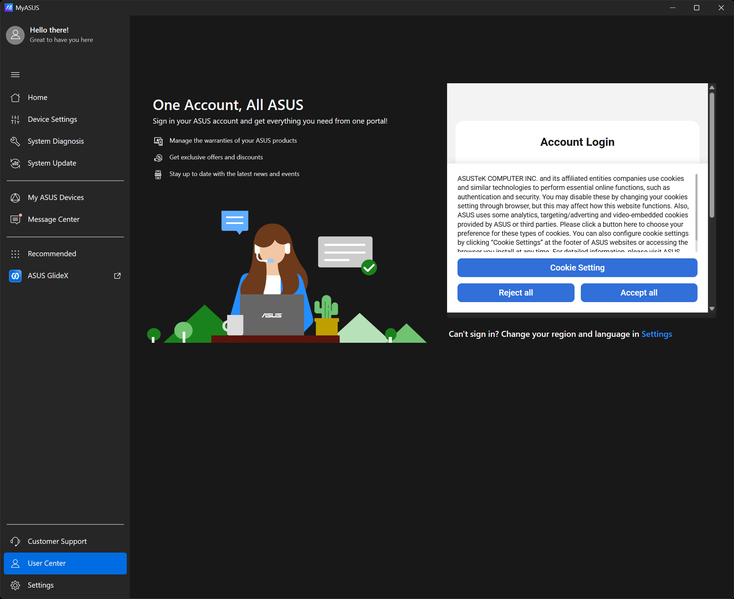Open My ASUS Devices icon
Viewport: 734px width, 599px height.
coord(15,197)
